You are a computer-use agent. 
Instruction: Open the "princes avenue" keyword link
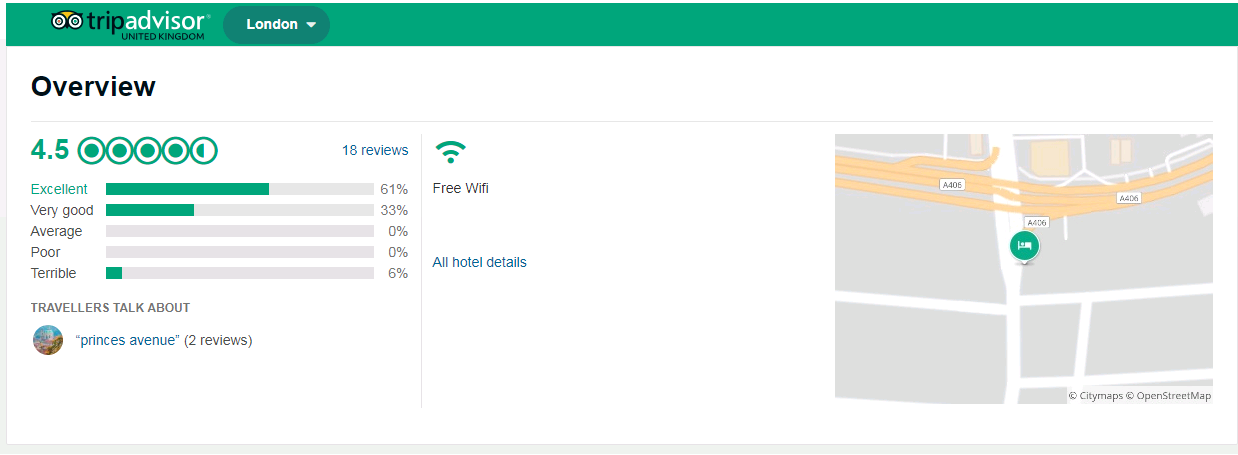pyautogui.click(x=128, y=340)
